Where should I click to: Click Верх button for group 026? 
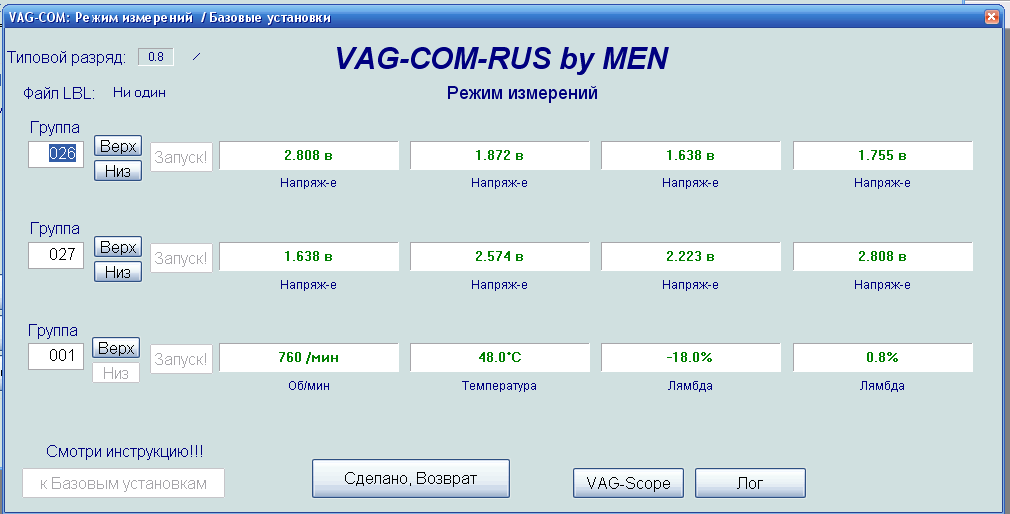click(x=118, y=146)
